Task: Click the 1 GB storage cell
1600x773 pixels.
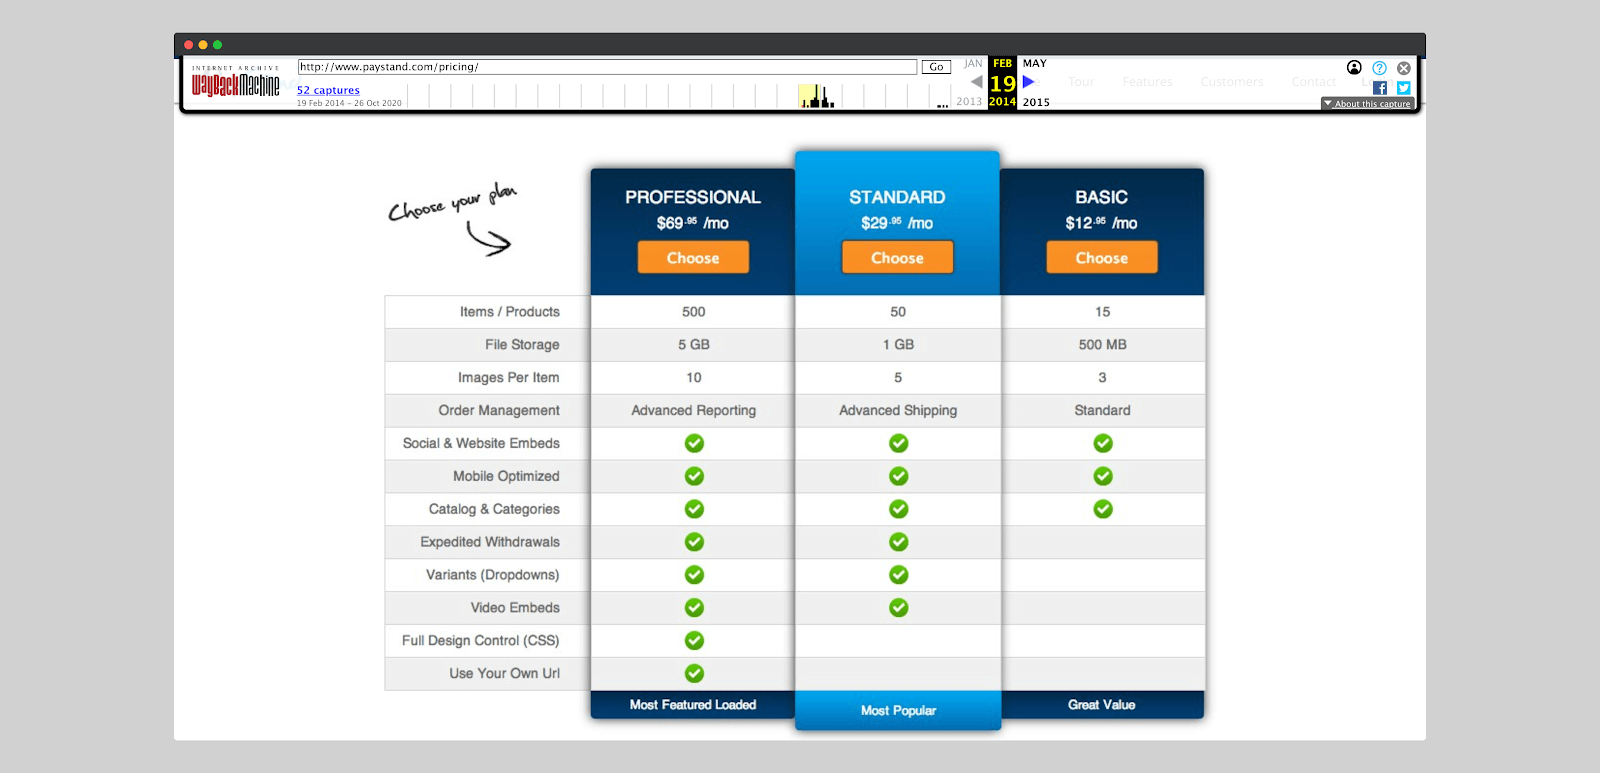Action: coord(898,345)
